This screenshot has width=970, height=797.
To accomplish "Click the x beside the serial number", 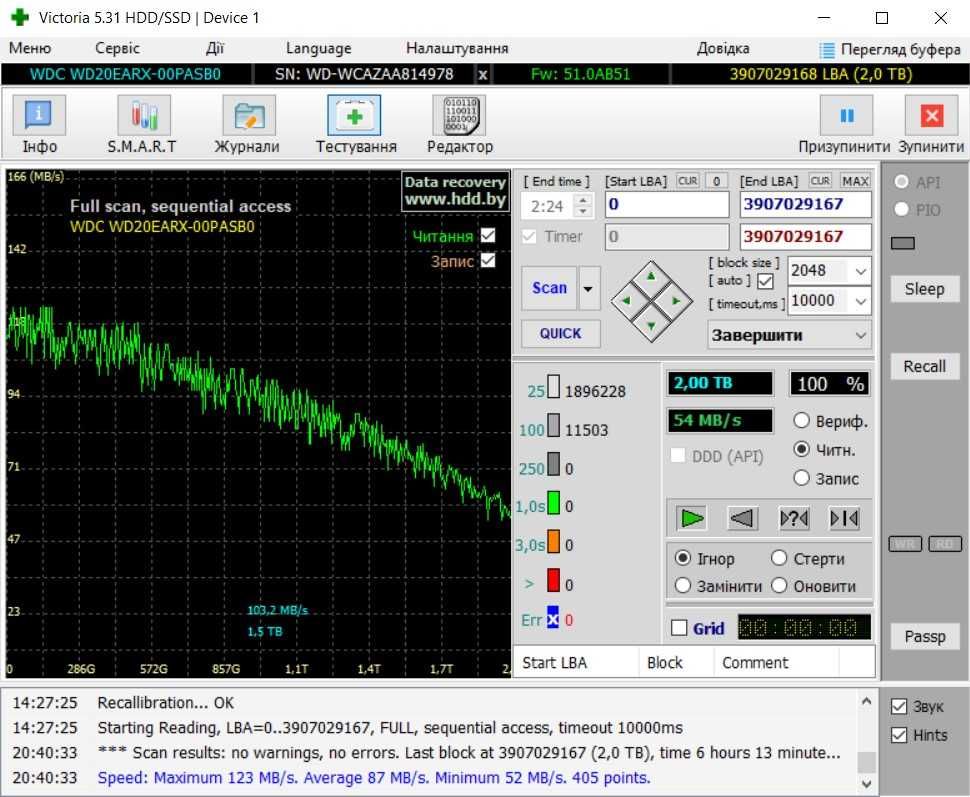I will click(x=483, y=75).
